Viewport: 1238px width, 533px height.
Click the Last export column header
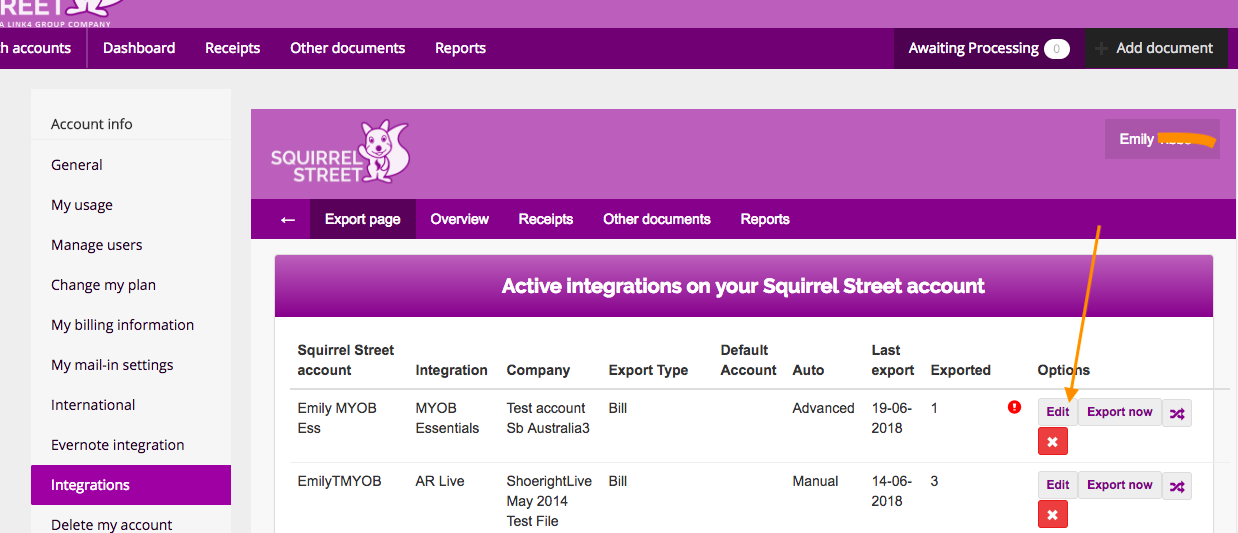pos(893,360)
